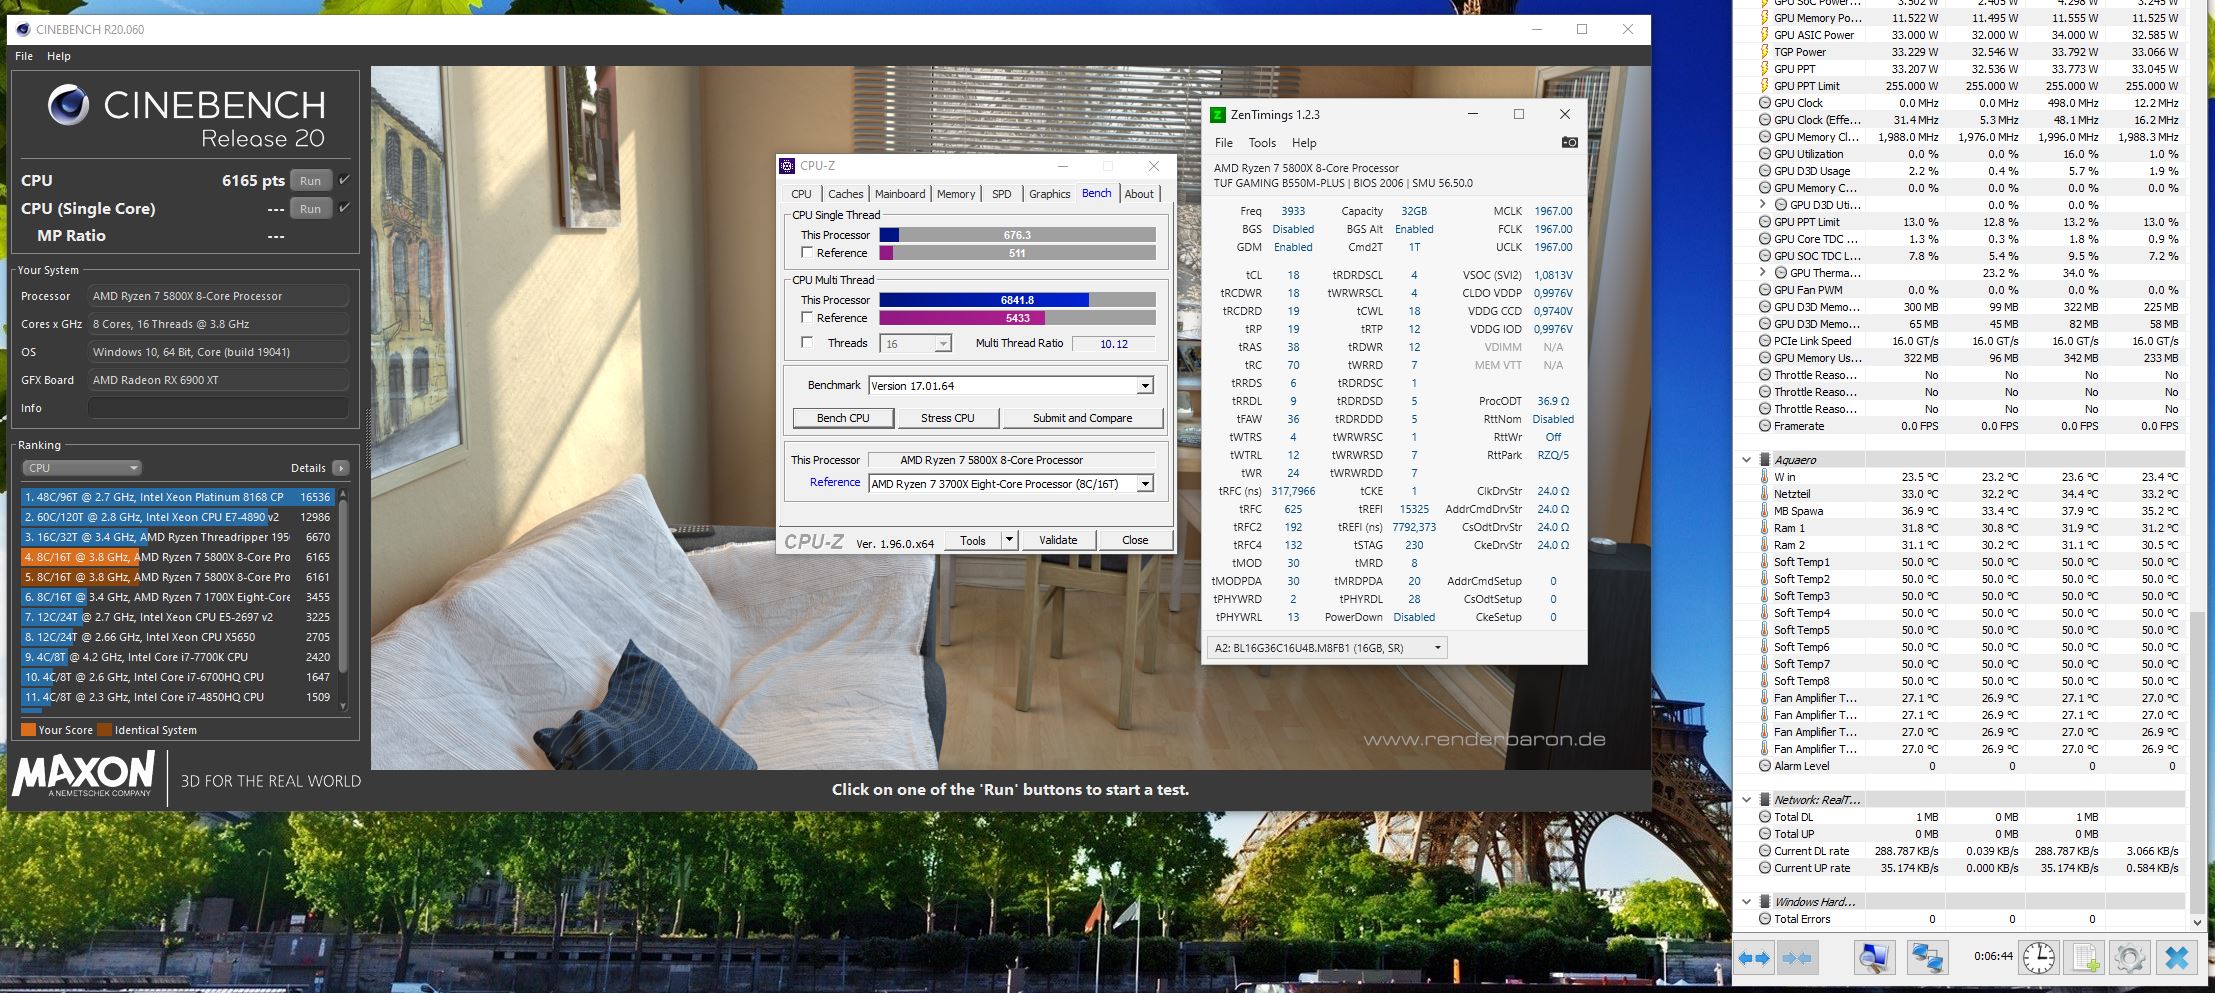Expand the GPU Thermal Limits row

[1762, 273]
